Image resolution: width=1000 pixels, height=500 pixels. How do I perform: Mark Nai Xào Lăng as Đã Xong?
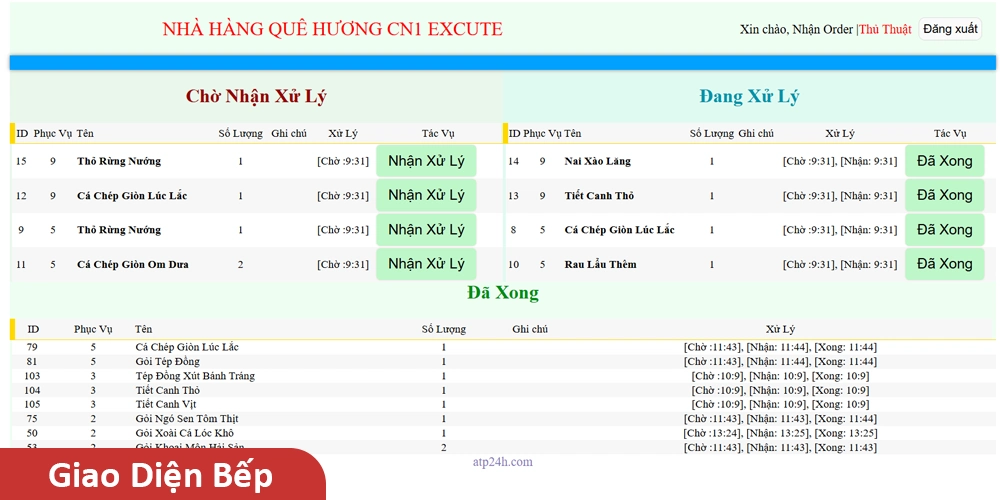tap(944, 161)
